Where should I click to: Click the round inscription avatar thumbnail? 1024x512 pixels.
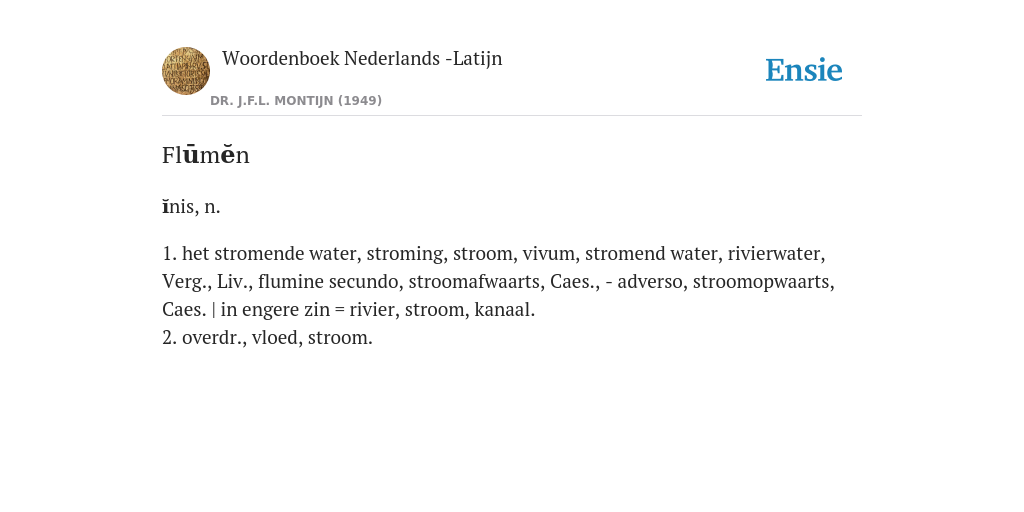[x=186, y=71]
